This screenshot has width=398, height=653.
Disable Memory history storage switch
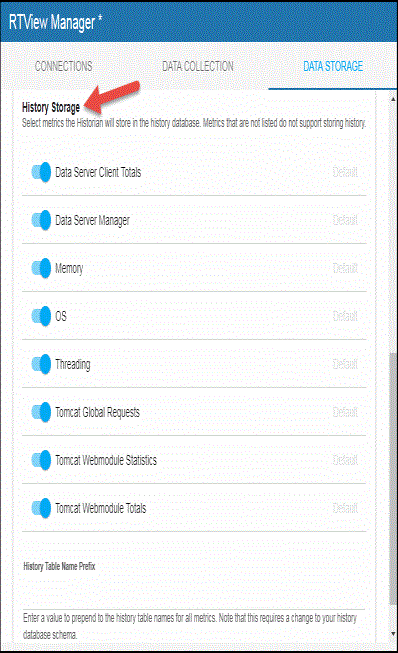(41, 268)
